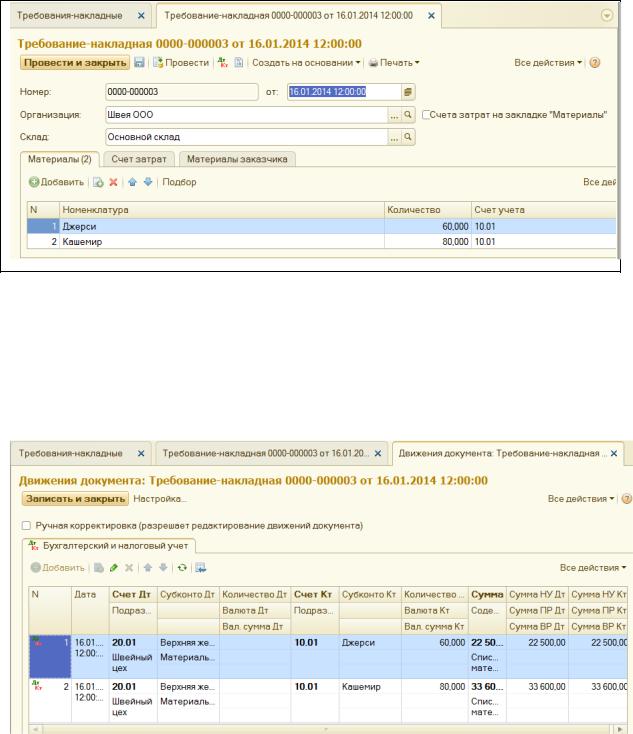The width and height of the screenshot is (633, 734).
Task: Select the Джерси row in the materials table
Action: point(322,227)
